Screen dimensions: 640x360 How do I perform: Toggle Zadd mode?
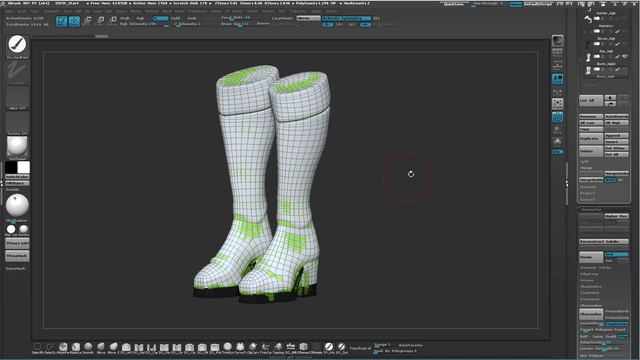click(176, 18)
